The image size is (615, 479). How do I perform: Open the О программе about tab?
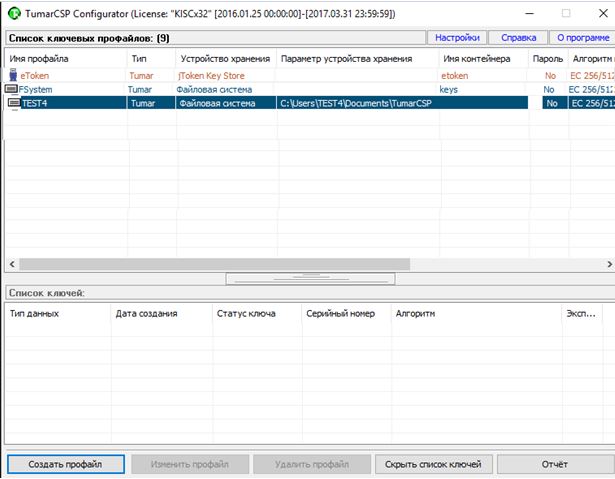(581, 38)
